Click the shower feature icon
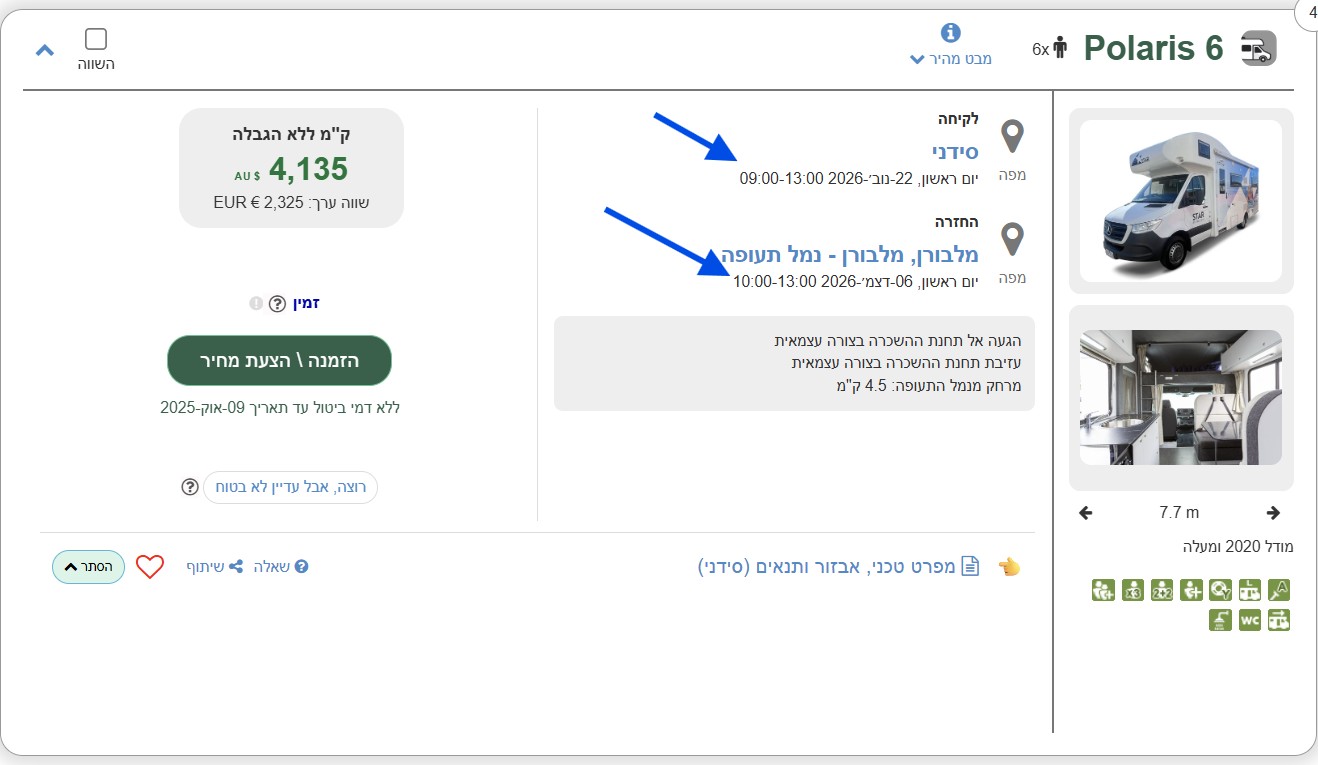This screenshot has height=765, width=1318. (x=1220, y=620)
